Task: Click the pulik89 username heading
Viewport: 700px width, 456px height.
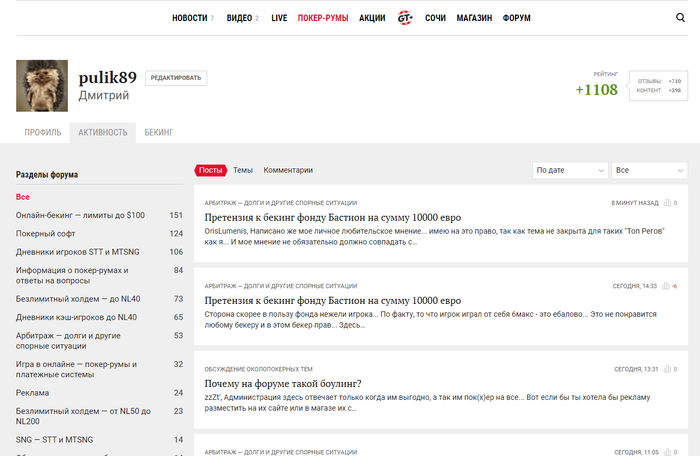Action: pyautogui.click(x=108, y=78)
